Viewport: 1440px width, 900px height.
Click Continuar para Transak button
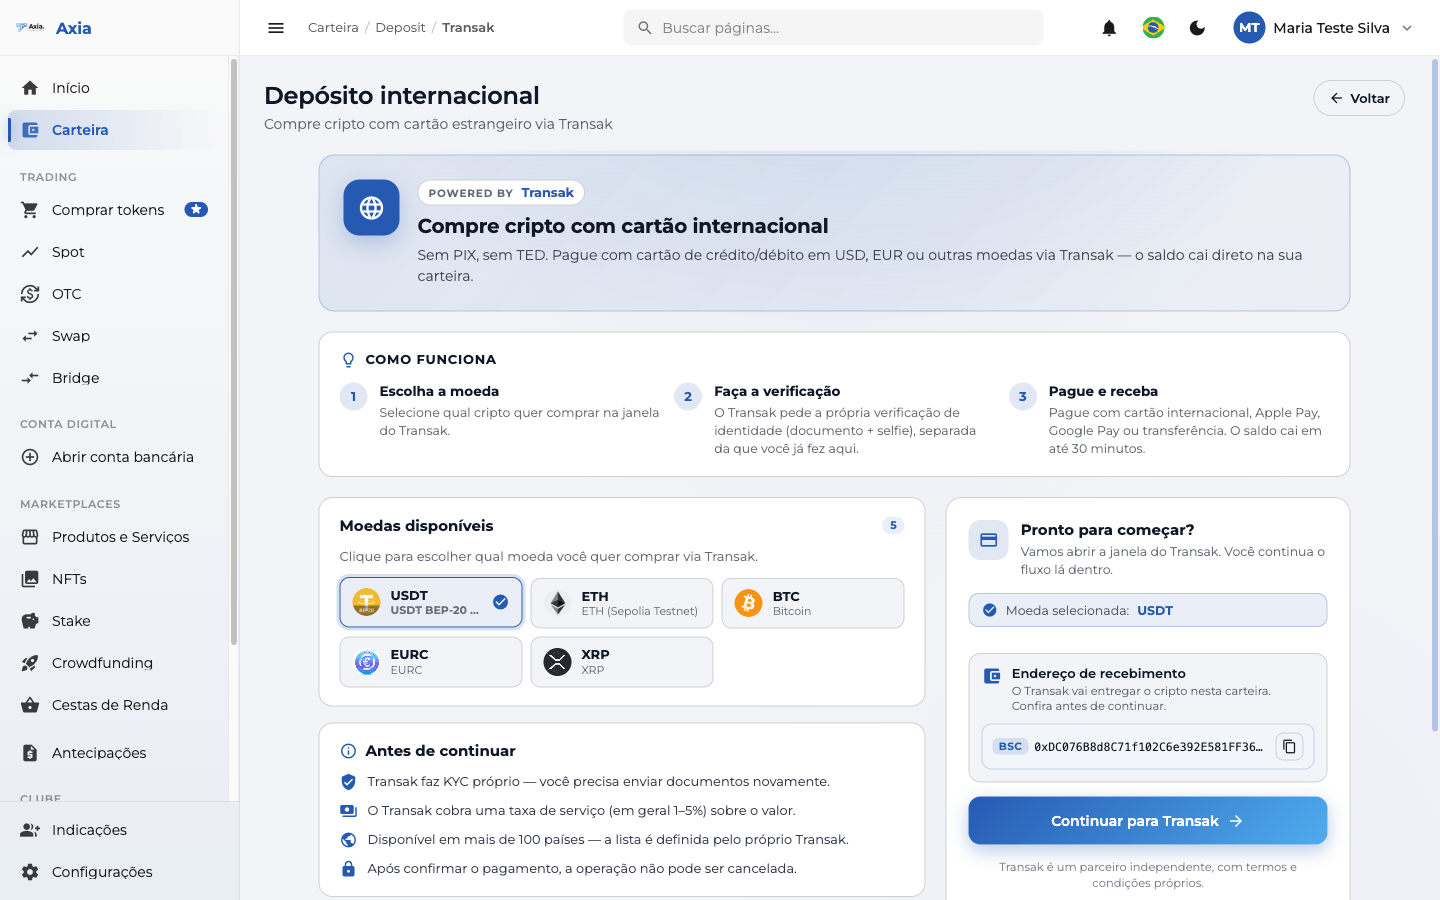tap(1148, 821)
